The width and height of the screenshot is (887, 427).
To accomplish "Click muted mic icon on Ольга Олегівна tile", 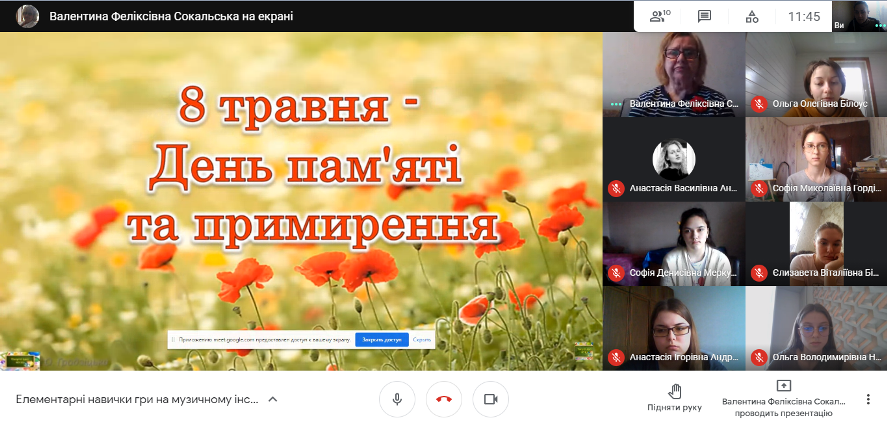I will (x=759, y=103).
